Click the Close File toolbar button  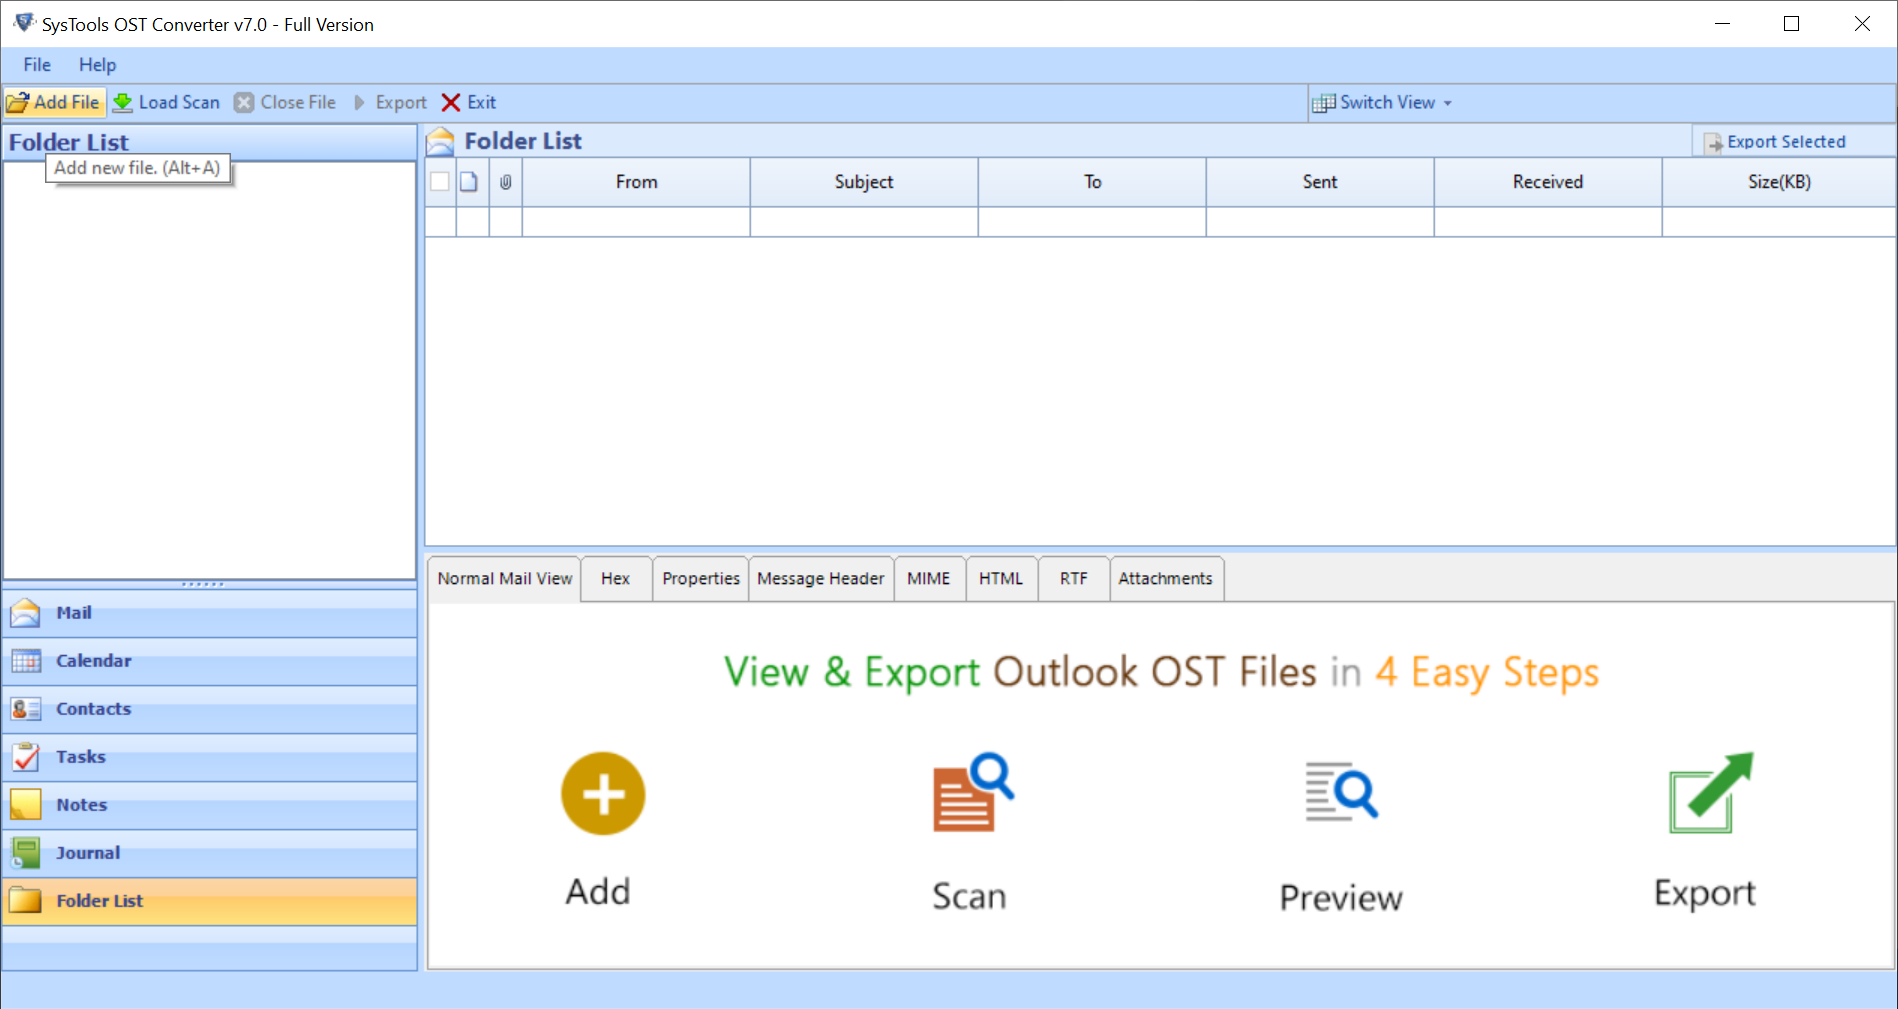pyautogui.click(x=286, y=103)
